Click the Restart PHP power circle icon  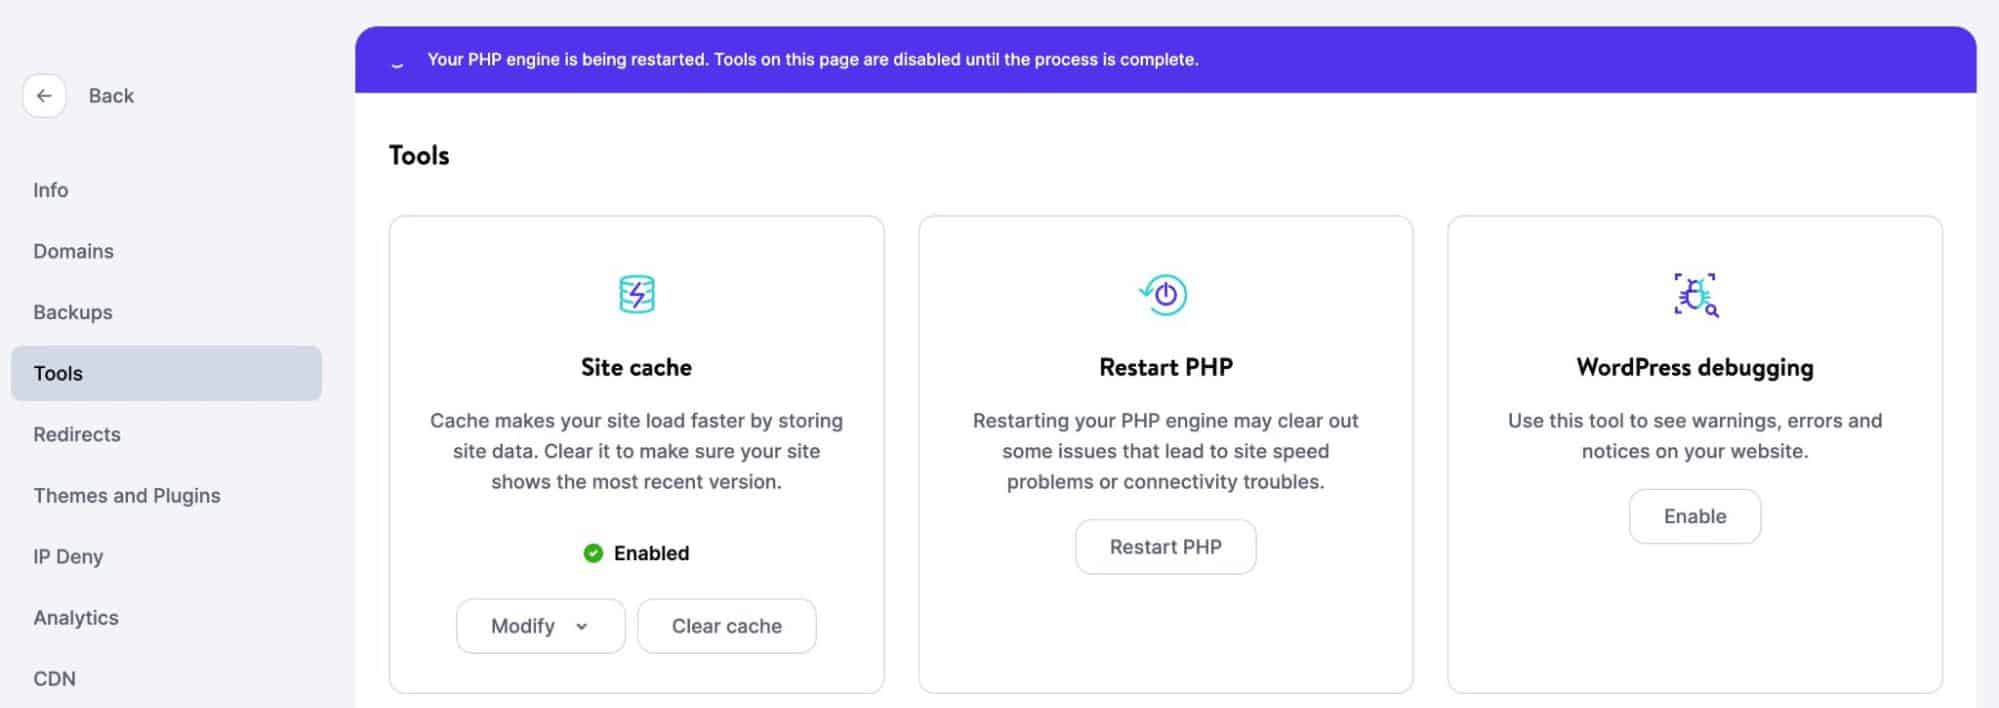tap(1165, 294)
